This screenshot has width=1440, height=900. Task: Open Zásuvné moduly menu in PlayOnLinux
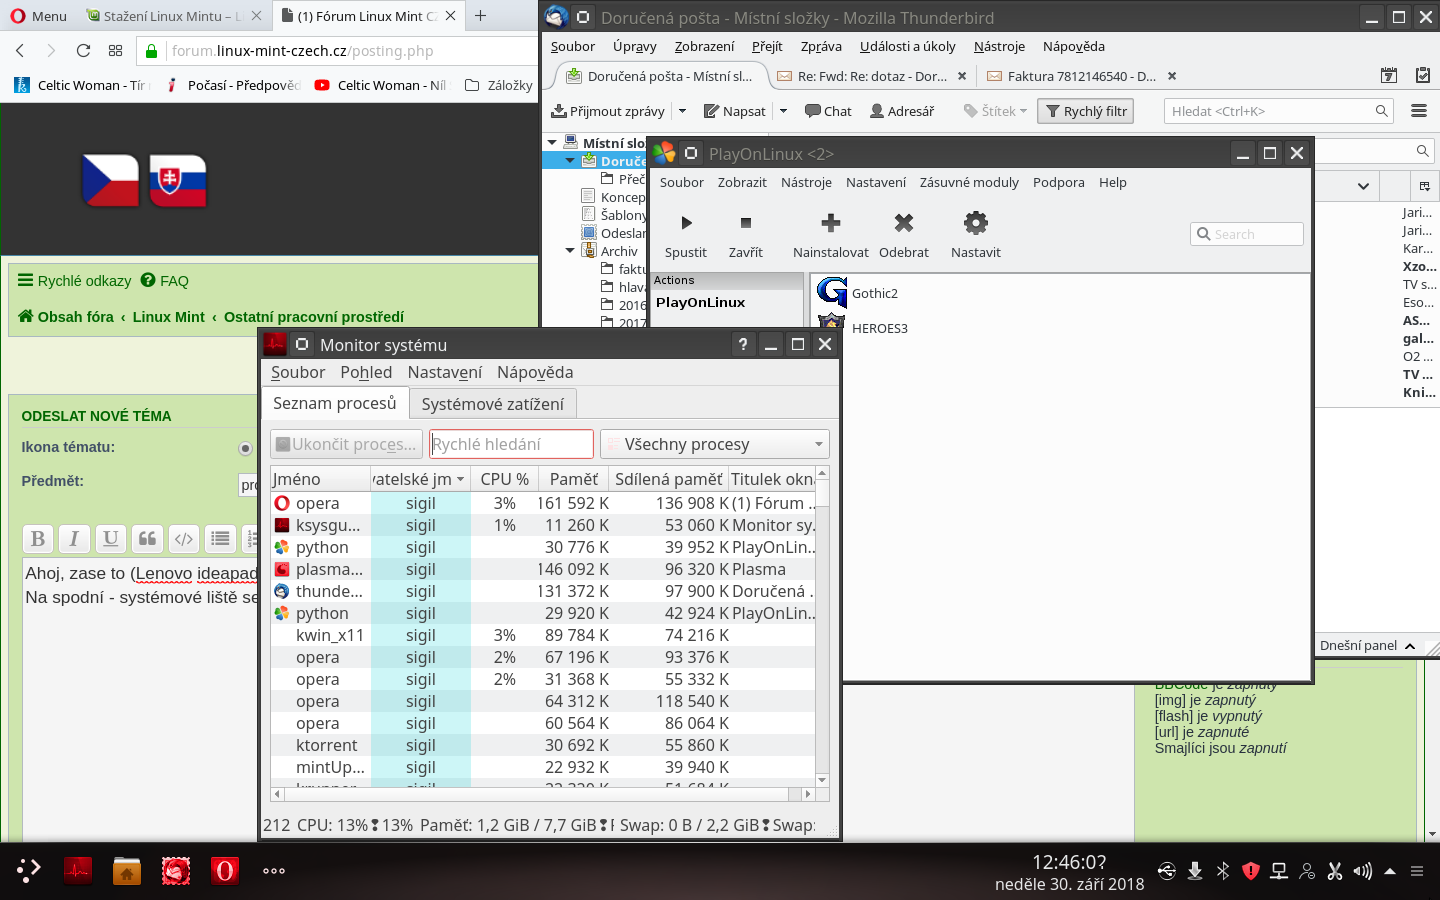[969, 182]
